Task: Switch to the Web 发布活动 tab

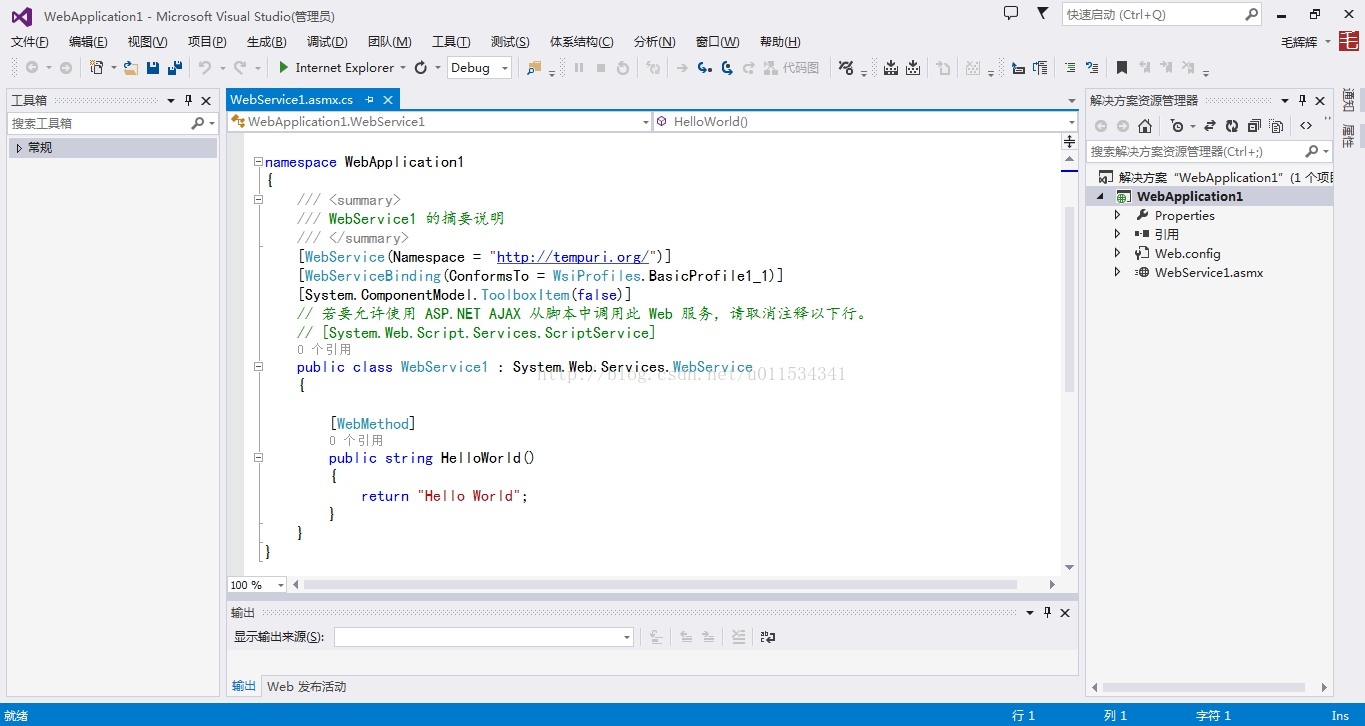Action: coord(306,687)
